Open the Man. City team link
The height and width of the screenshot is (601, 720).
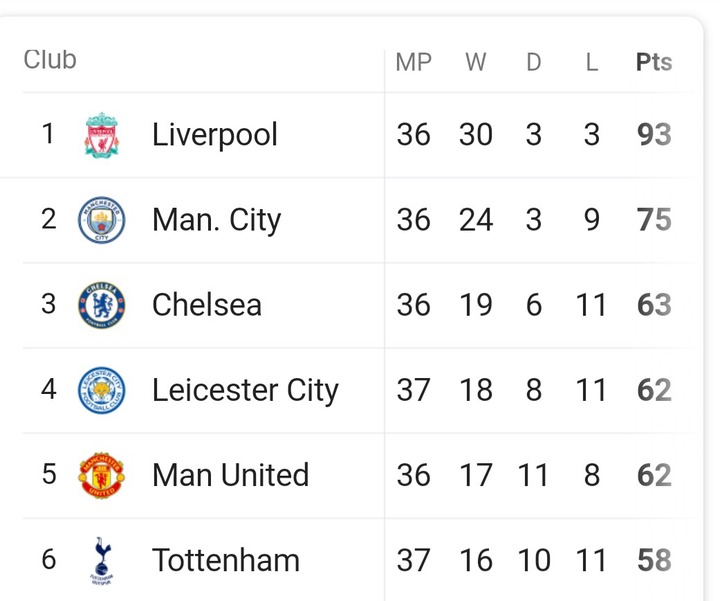pos(217,220)
